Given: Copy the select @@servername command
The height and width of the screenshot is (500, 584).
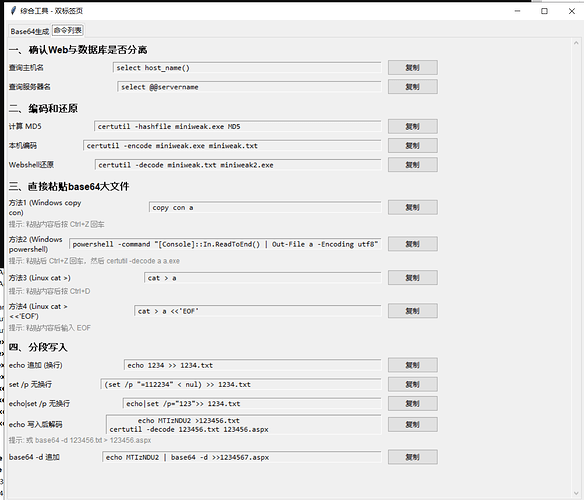Looking at the screenshot, I should [412, 86].
